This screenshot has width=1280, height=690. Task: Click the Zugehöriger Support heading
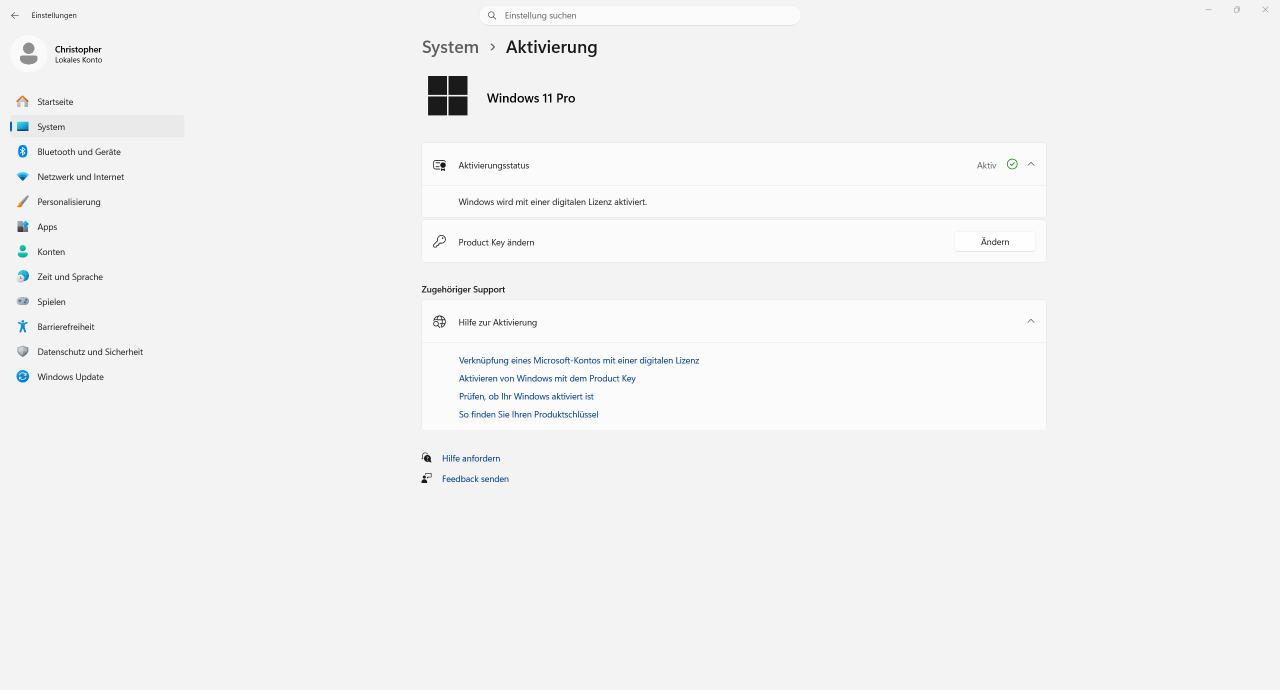463,289
